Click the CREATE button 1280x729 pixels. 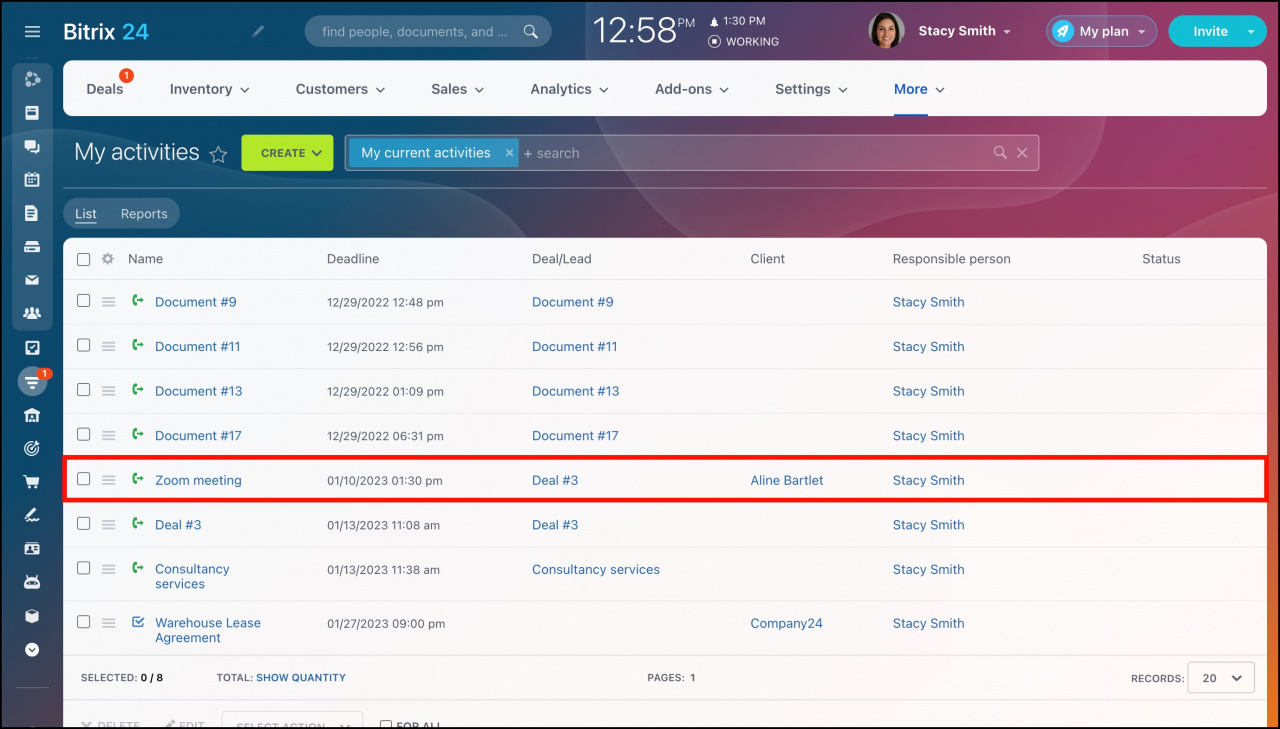click(x=287, y=153)
